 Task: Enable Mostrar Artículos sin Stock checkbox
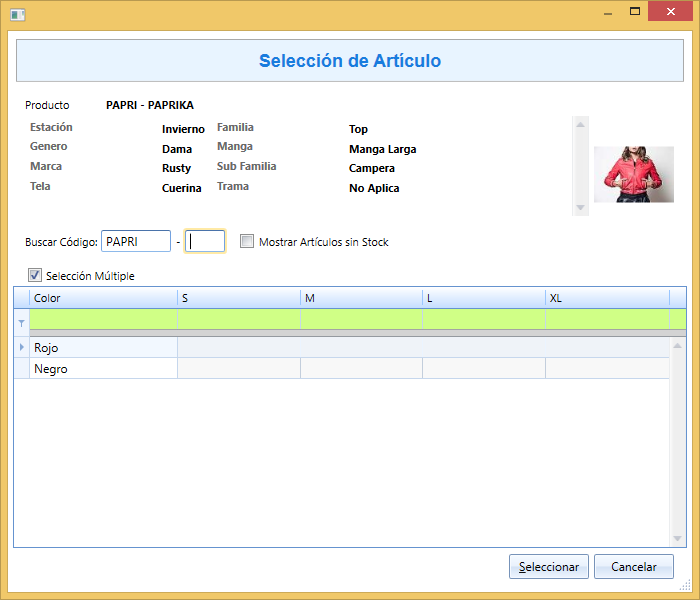(247, 242)
